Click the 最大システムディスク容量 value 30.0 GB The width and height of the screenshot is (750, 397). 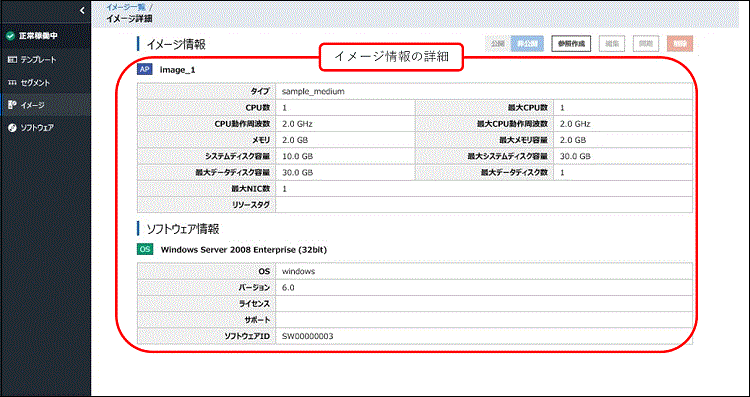575,156
